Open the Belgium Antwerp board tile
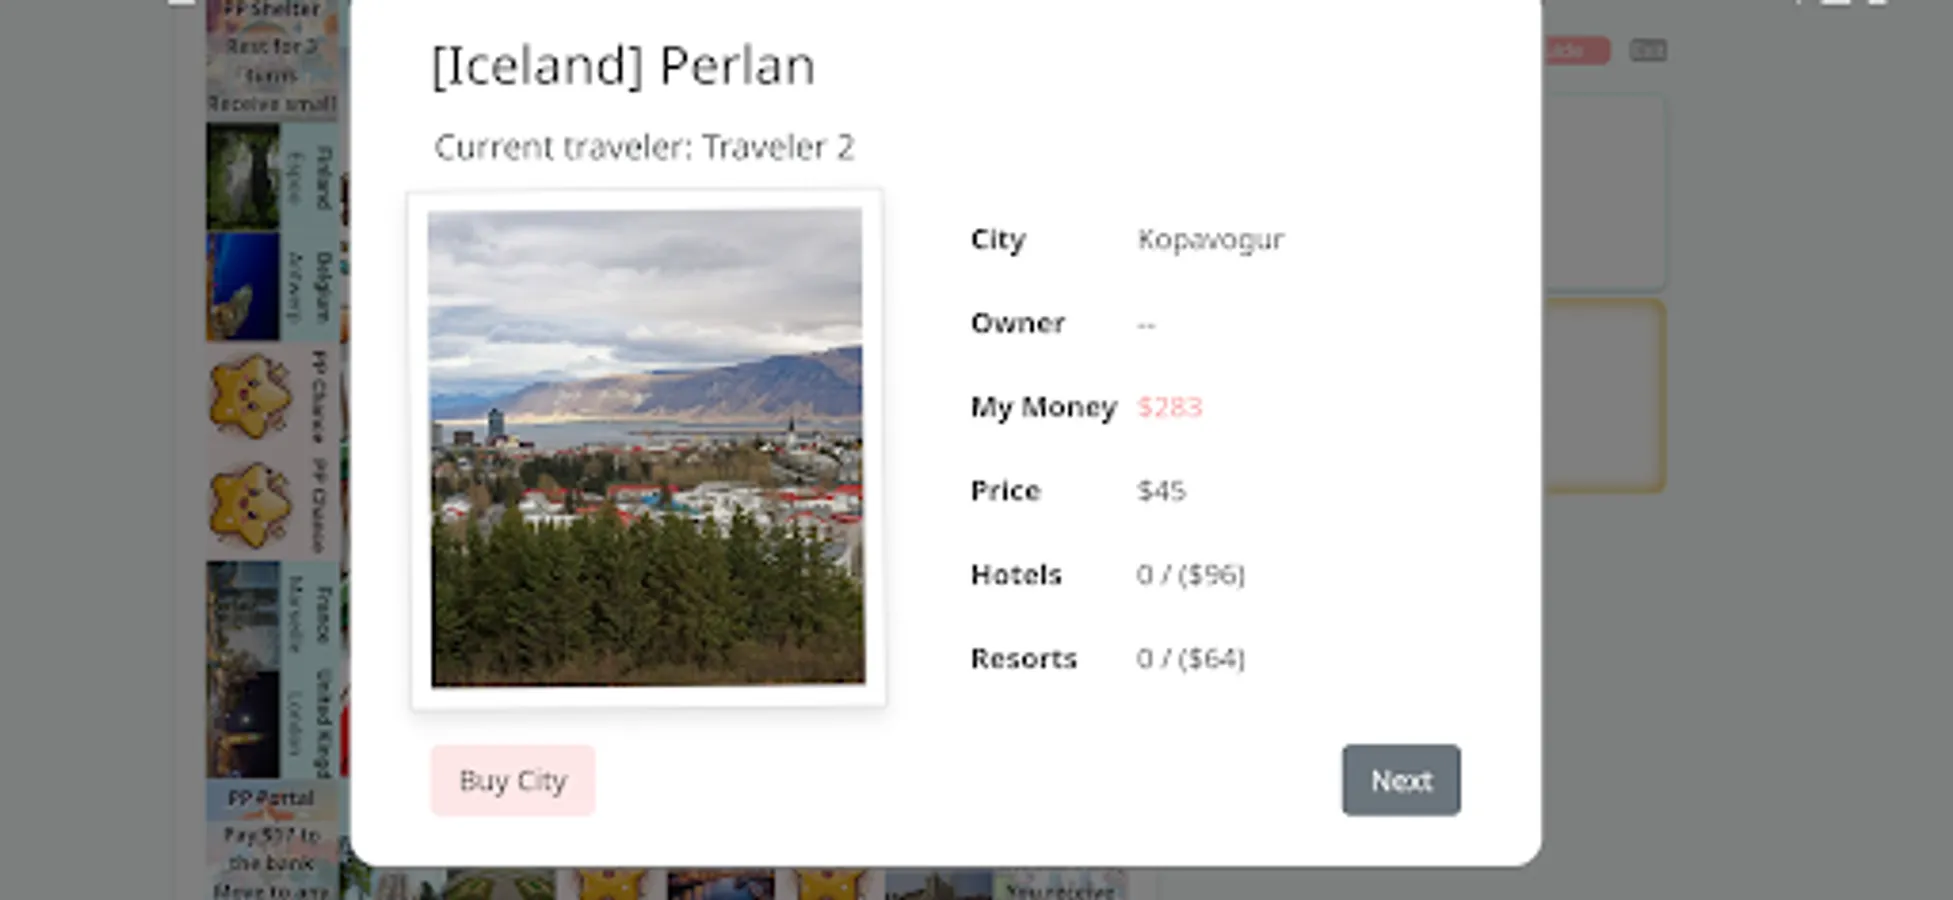The width and height of the screenshot is (1953, 900). tap(270, 287)
